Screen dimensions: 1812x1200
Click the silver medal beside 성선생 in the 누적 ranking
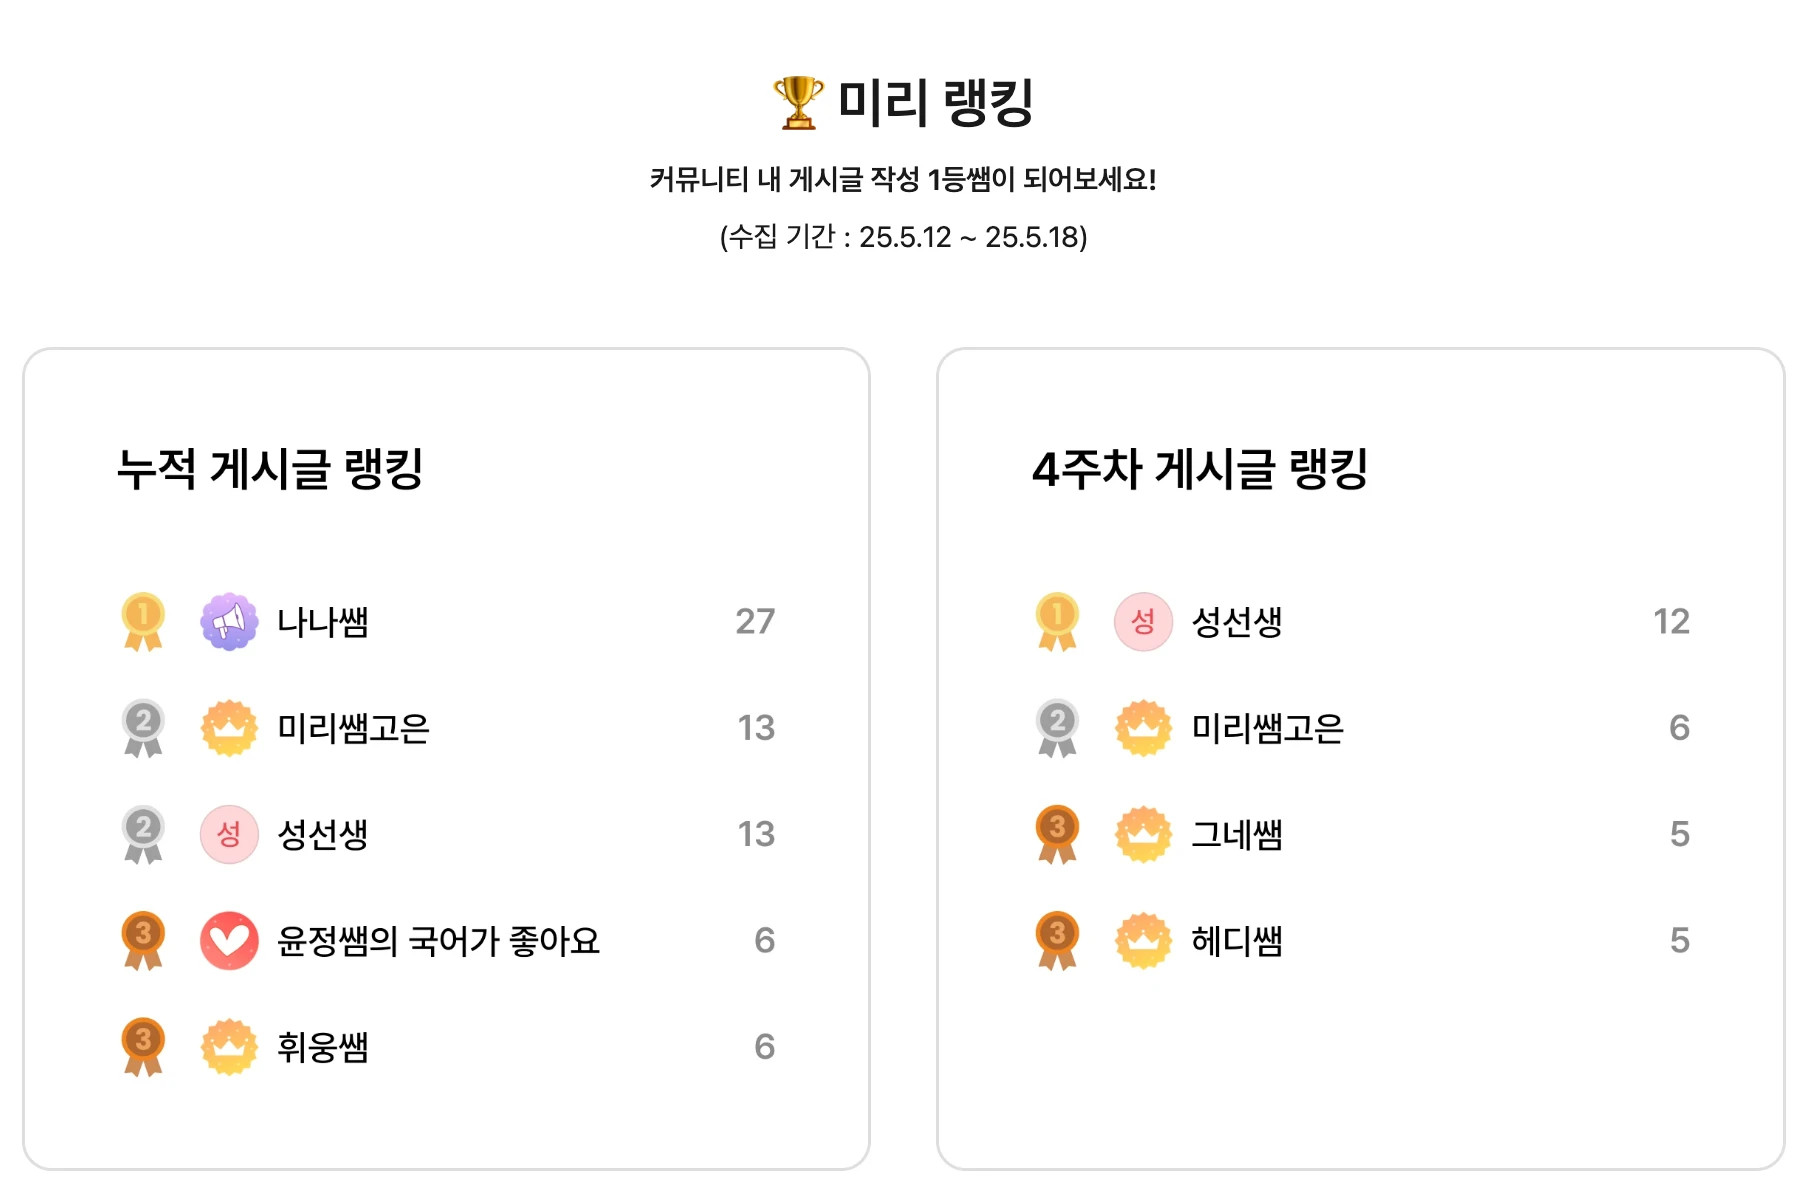point(143,834)
